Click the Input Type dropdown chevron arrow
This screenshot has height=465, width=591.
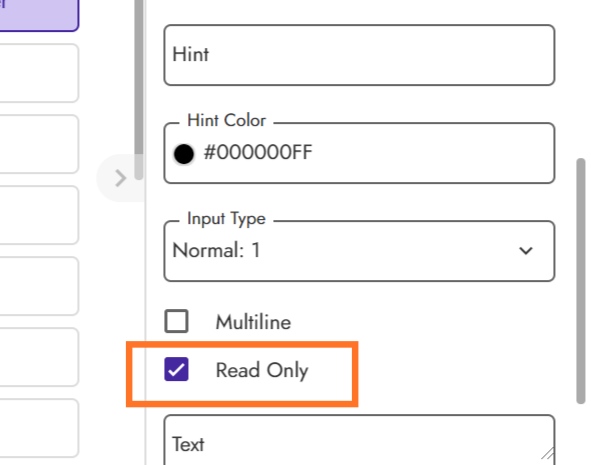526,251
